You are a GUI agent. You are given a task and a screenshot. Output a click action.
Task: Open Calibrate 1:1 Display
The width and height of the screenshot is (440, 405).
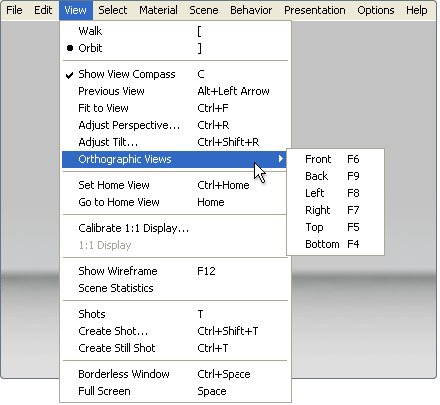click(x=175, y=228)
